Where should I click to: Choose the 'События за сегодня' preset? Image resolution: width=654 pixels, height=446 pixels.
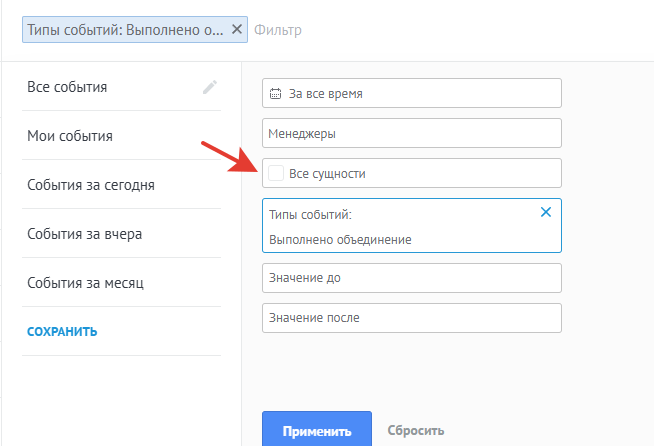point(91,185)
